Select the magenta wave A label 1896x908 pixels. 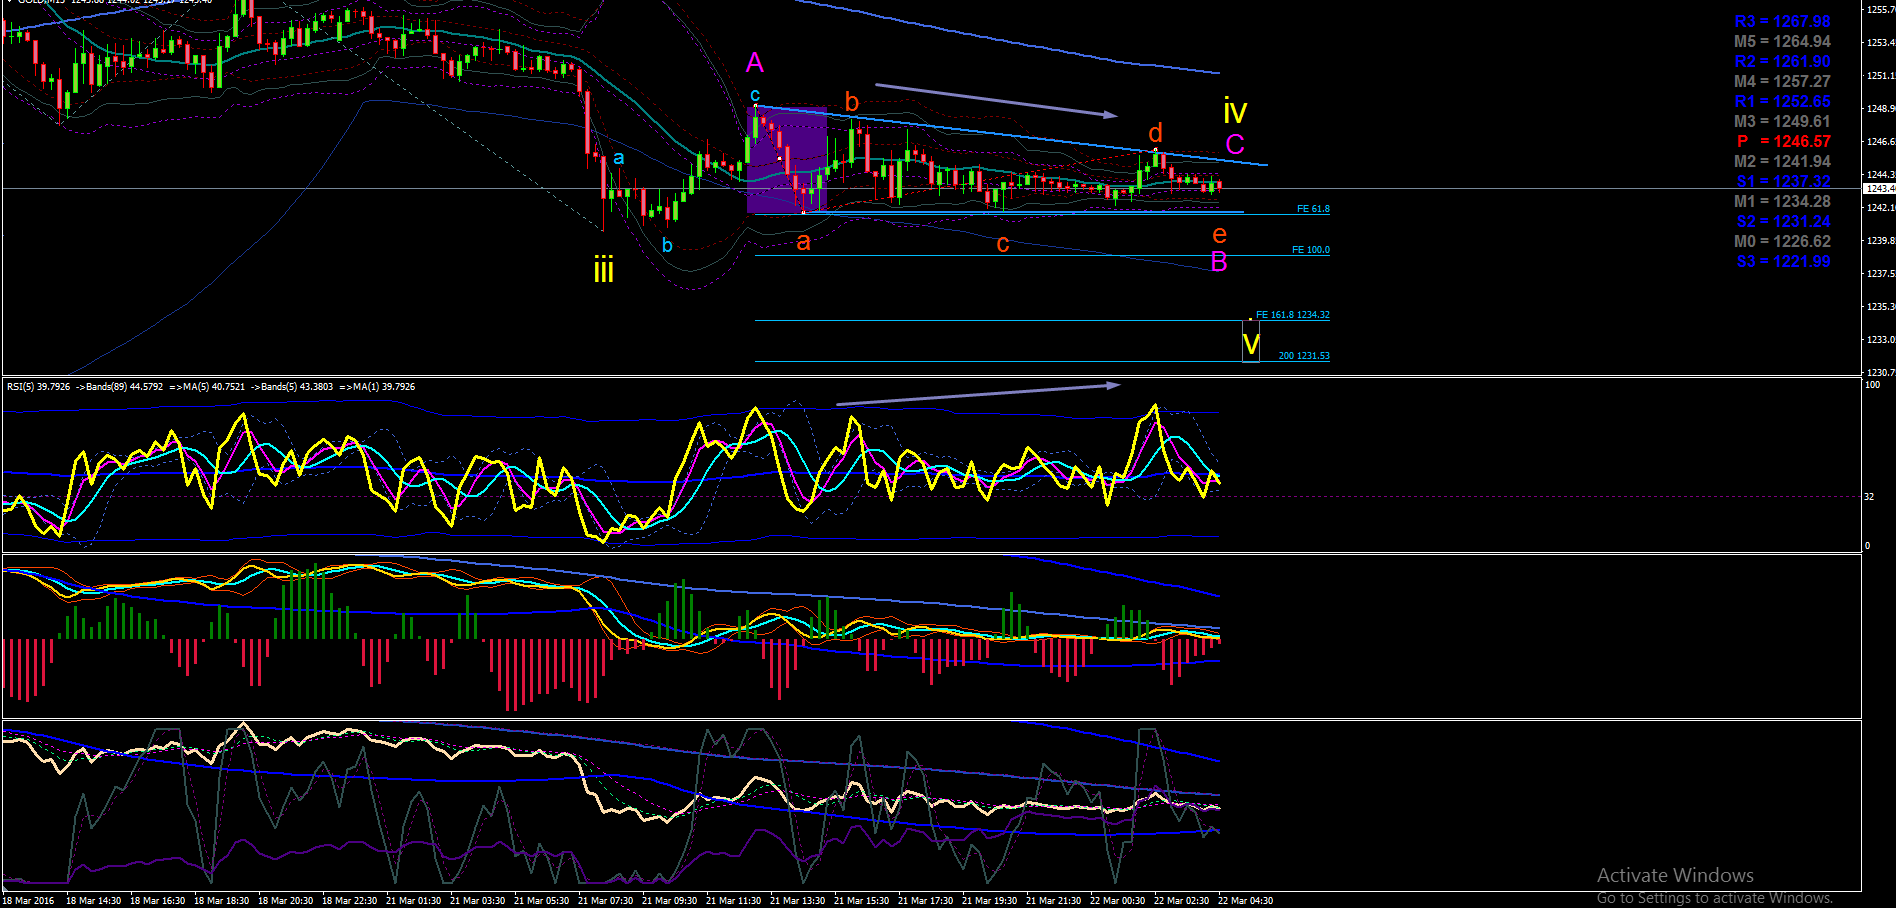click(x=755, y=63)
